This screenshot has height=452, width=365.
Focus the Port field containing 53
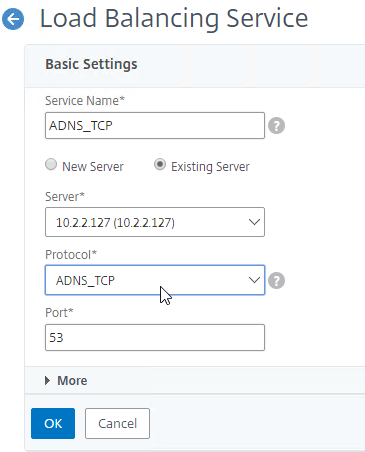tap(155, 337)
